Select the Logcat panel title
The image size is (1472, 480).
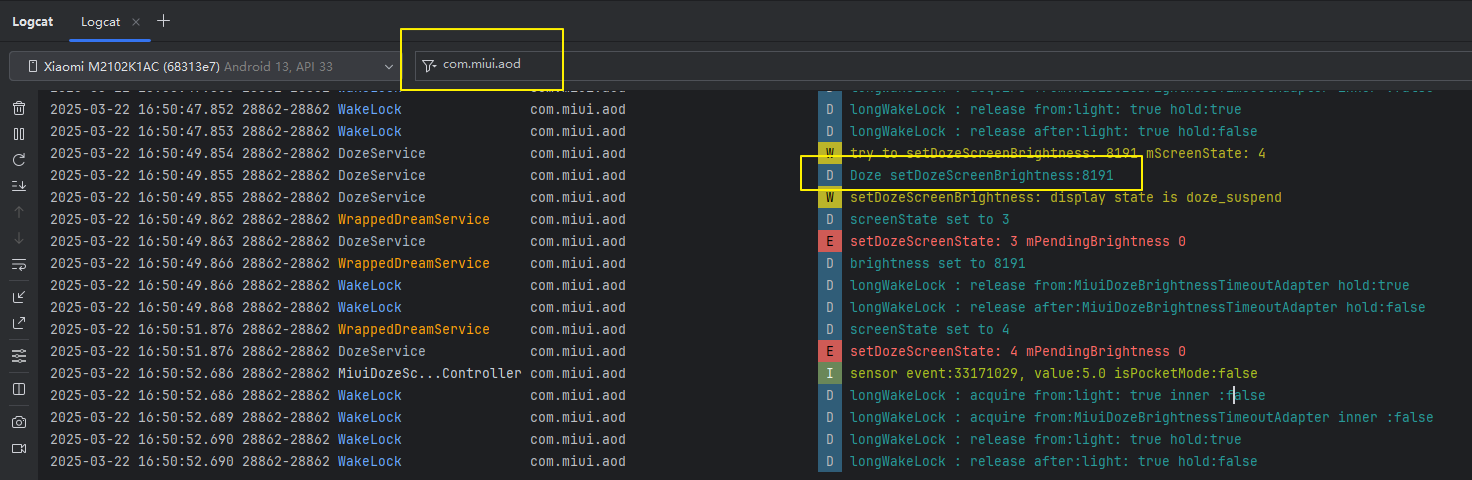coord(33,21)
